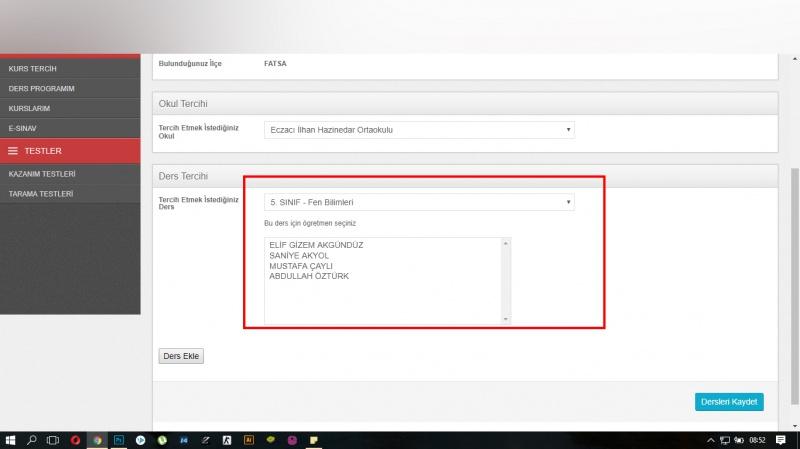
Task: Open Photoshop from the taskbar
Action: [118, 440]
